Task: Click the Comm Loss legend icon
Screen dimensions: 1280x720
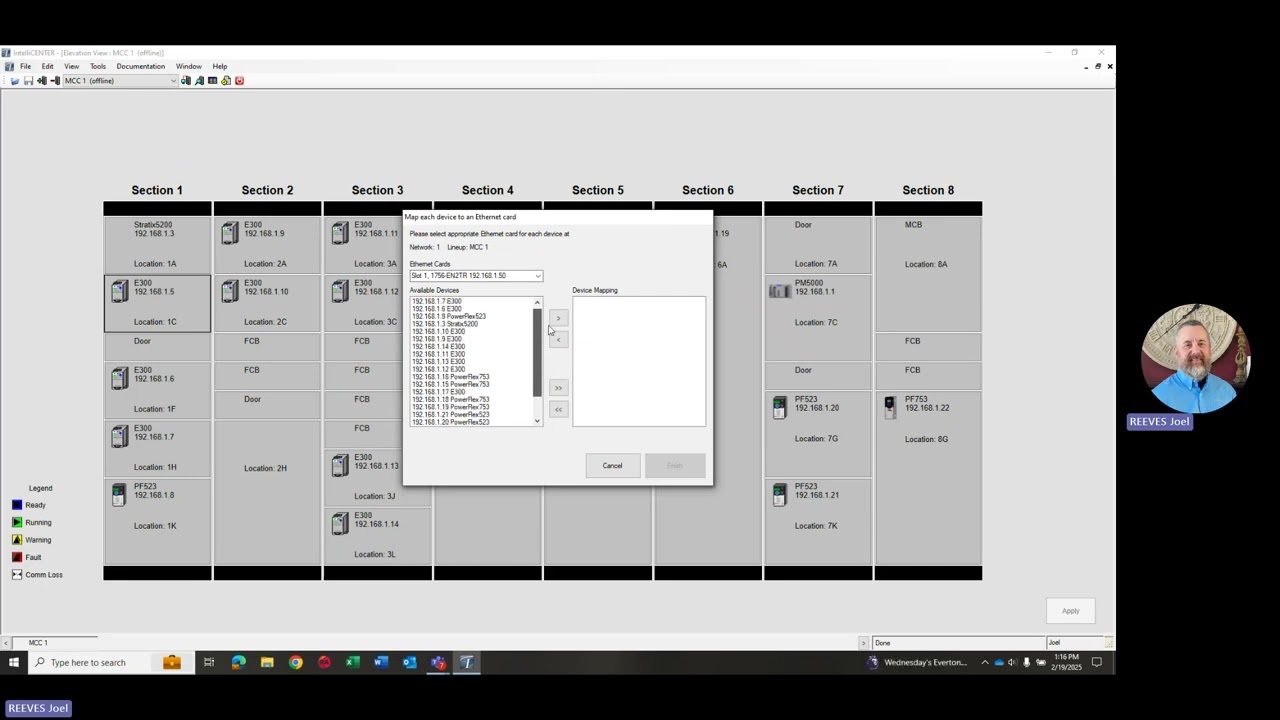Action: point(17,574)
